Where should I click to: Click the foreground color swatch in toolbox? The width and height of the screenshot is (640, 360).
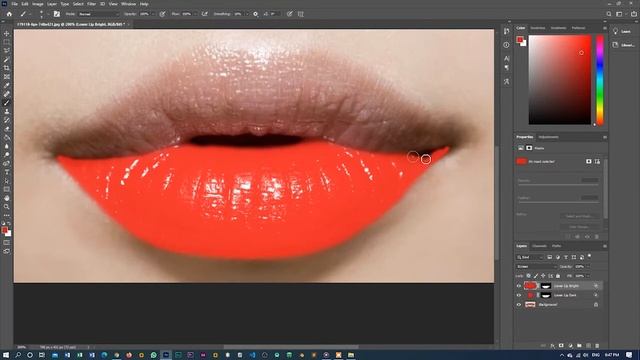tap(4, 230)
